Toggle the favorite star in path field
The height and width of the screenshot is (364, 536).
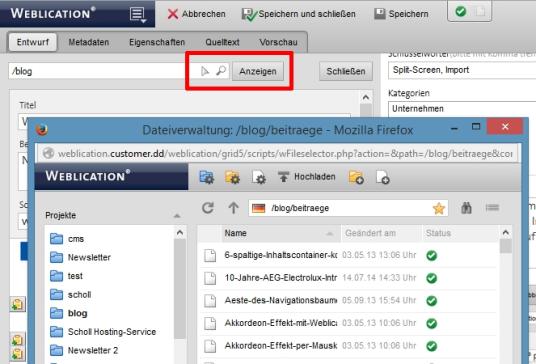click(x=439, y=208)
